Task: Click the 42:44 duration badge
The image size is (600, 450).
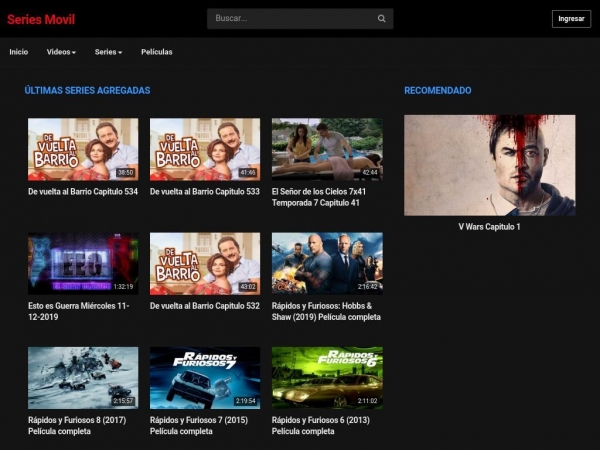Action: point(370,173)
